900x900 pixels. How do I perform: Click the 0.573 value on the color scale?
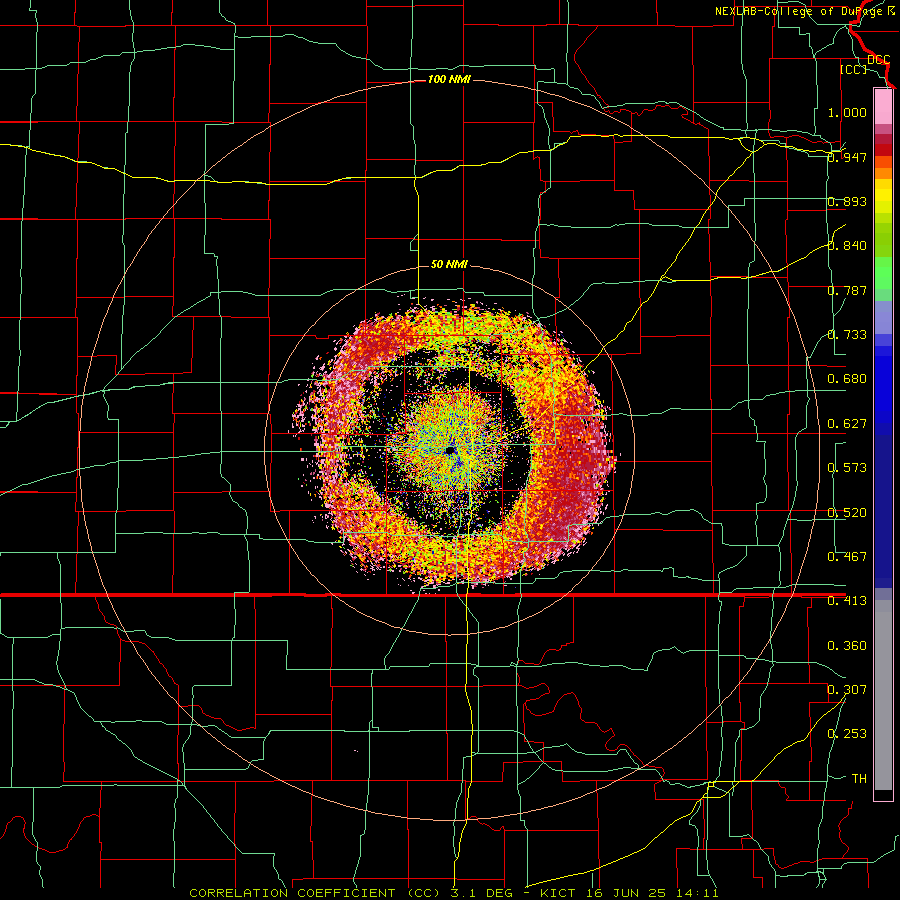pos(847,468)
